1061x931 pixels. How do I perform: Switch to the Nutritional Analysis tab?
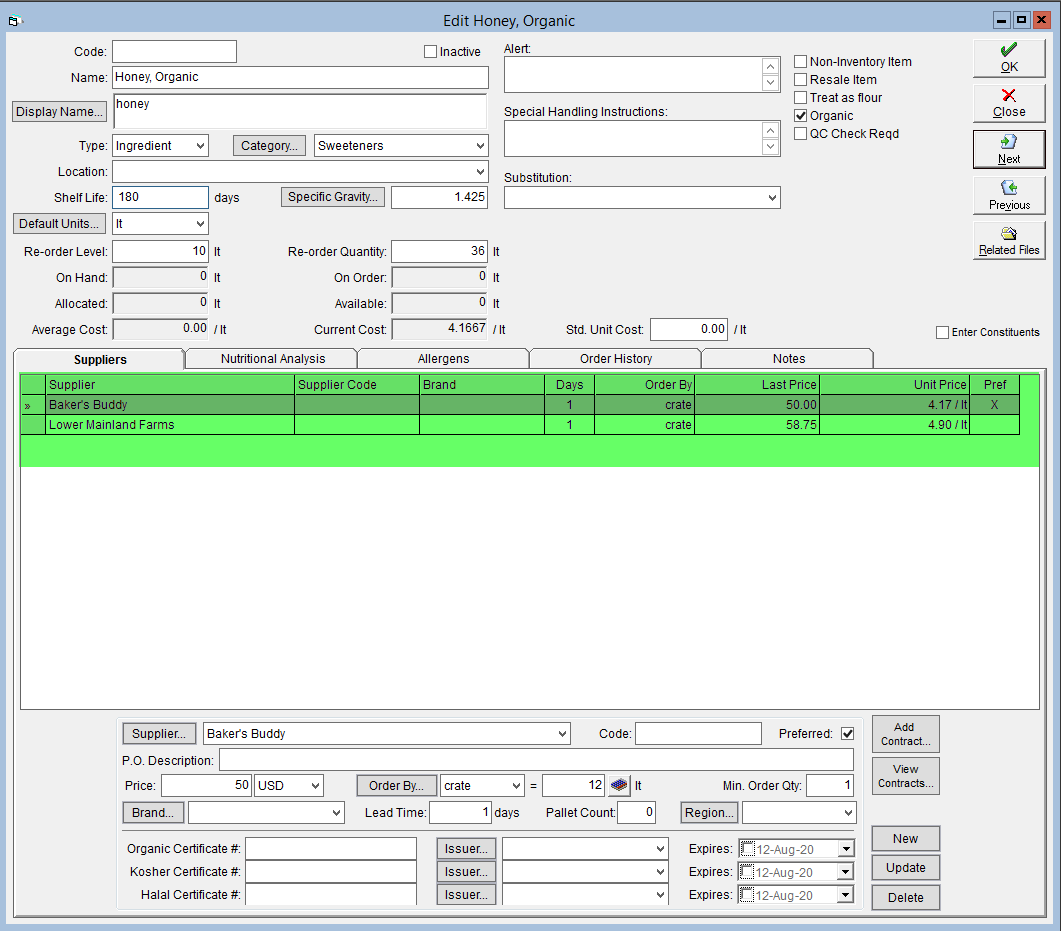(x=273, y=359)
